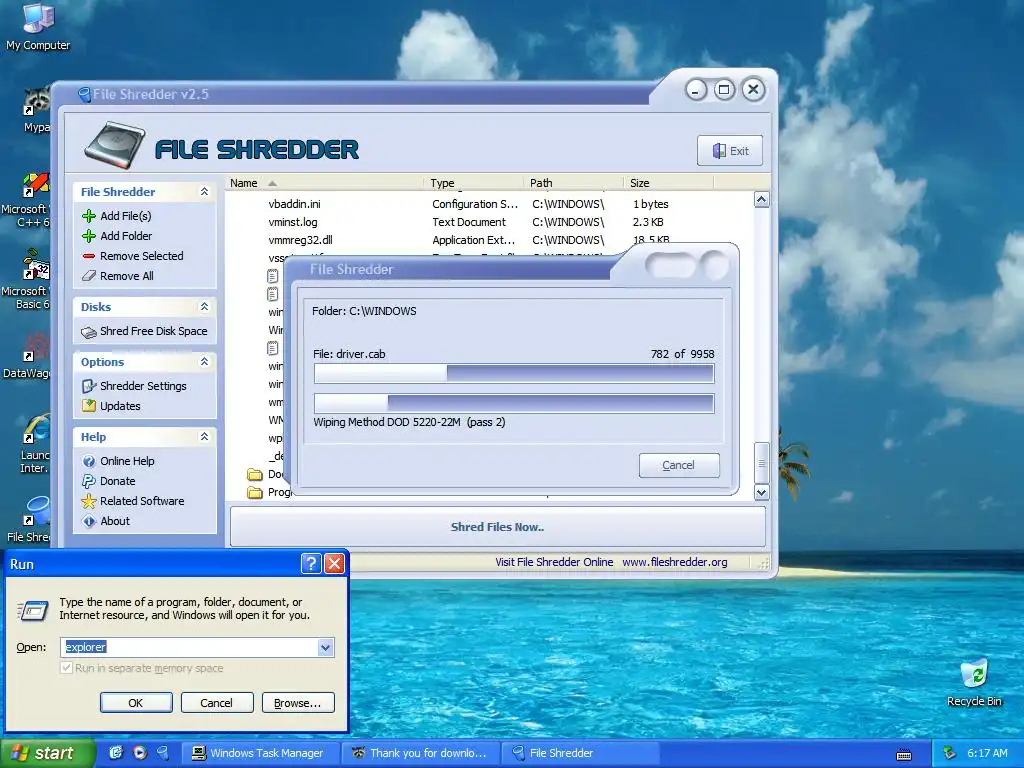Sort file list by Size column
The height and width of the screenshot is (768, 1024).
tap(669, 183)
